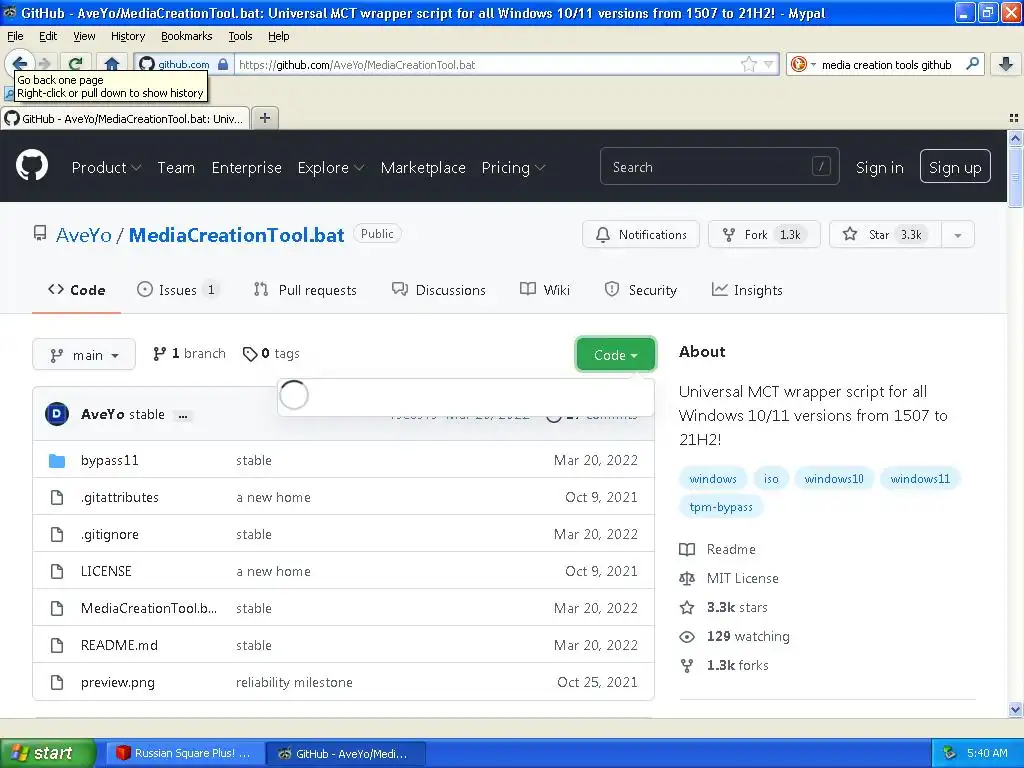Open the Tools menu
This screenshot has width=1024, height=768.
(240, 36)
